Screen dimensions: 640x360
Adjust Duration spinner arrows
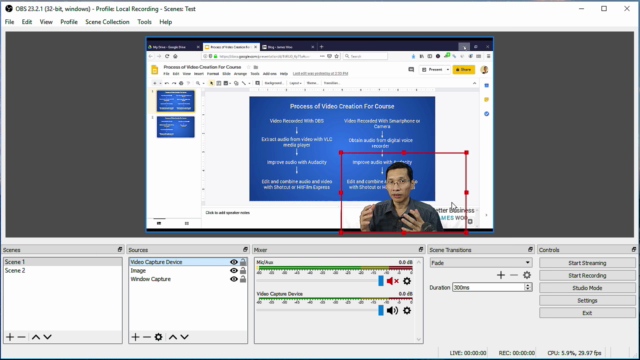(528, 287)
